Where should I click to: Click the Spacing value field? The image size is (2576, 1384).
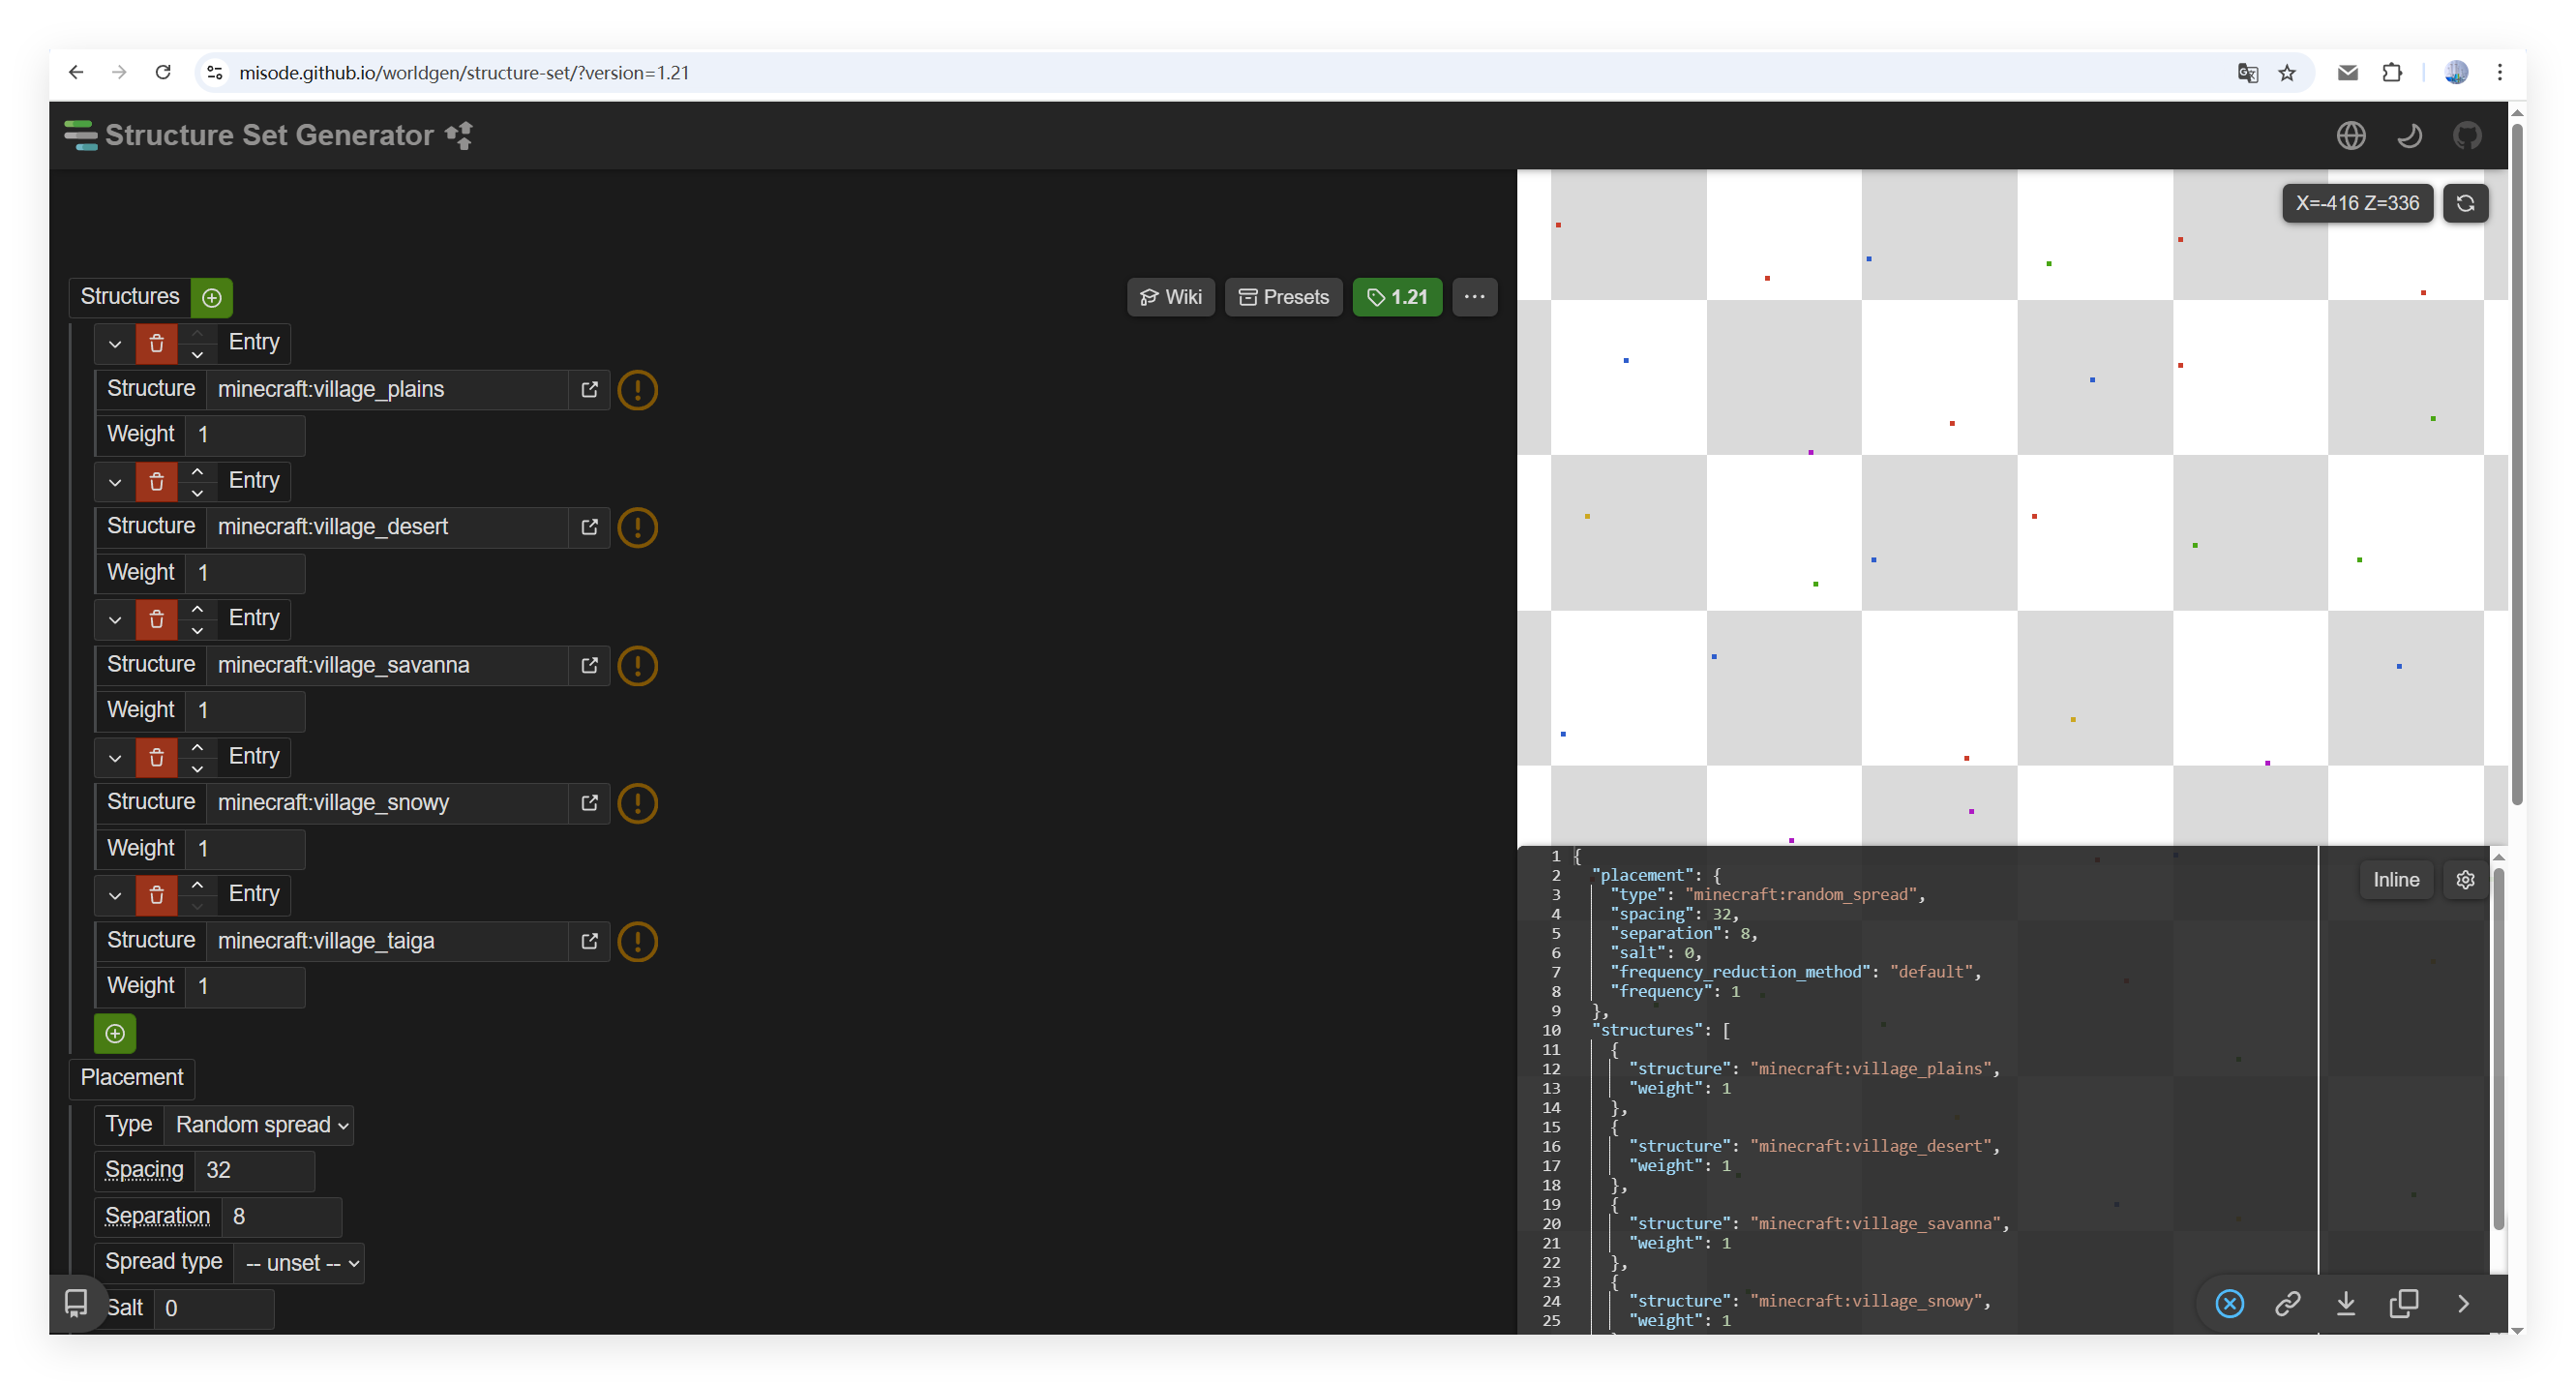[x=254, y=1171]
